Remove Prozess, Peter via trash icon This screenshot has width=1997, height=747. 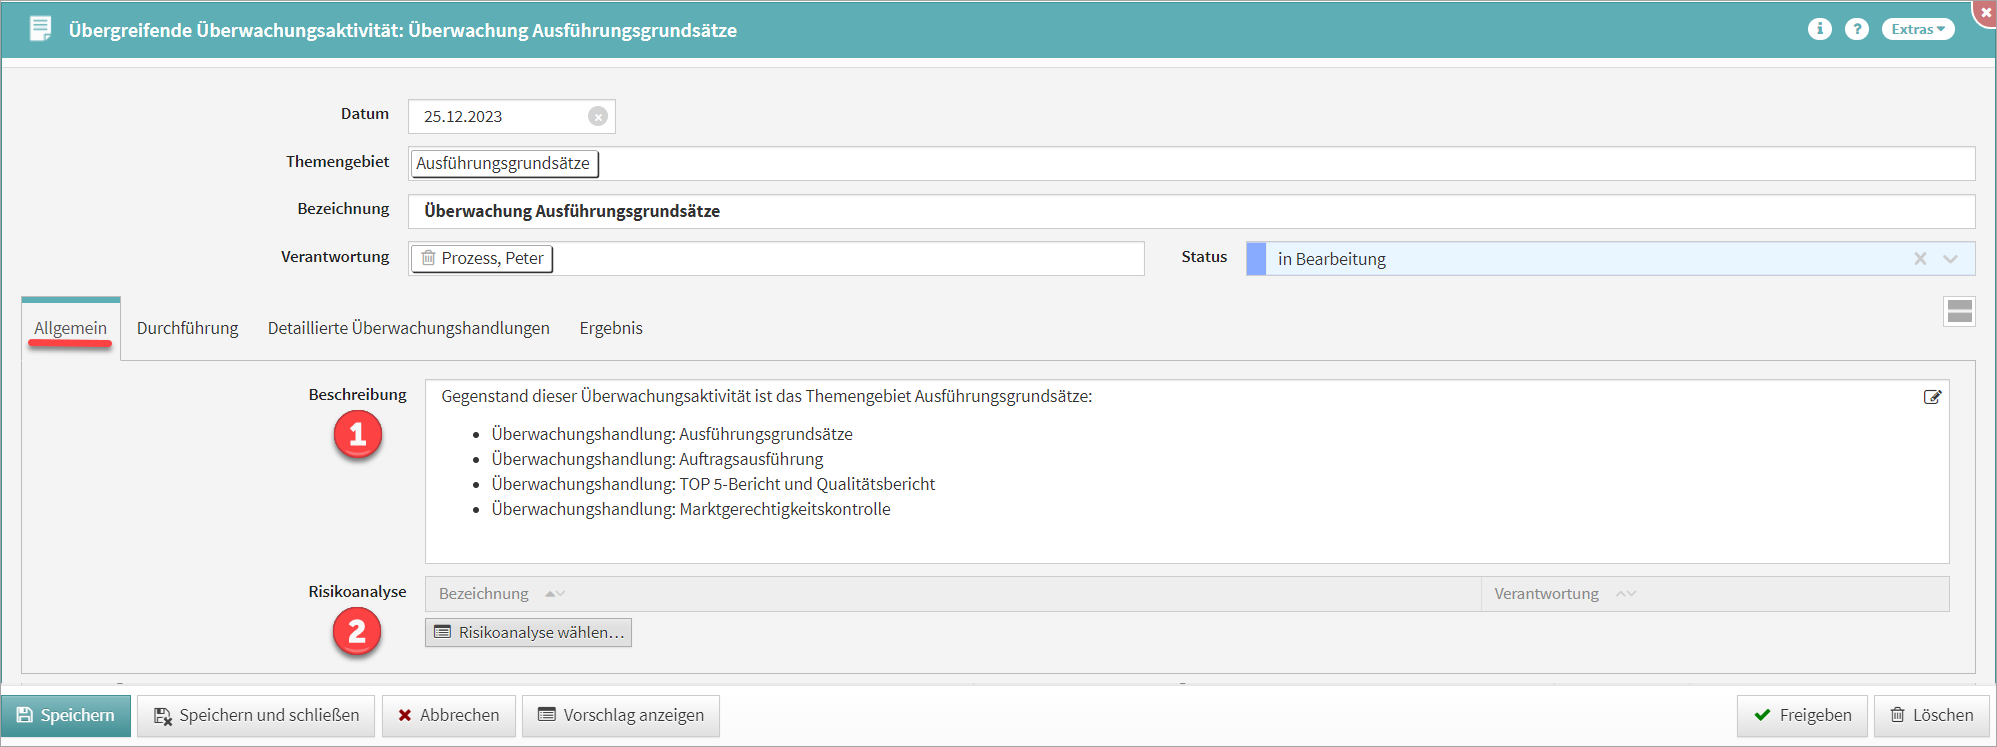pos(428,258)
